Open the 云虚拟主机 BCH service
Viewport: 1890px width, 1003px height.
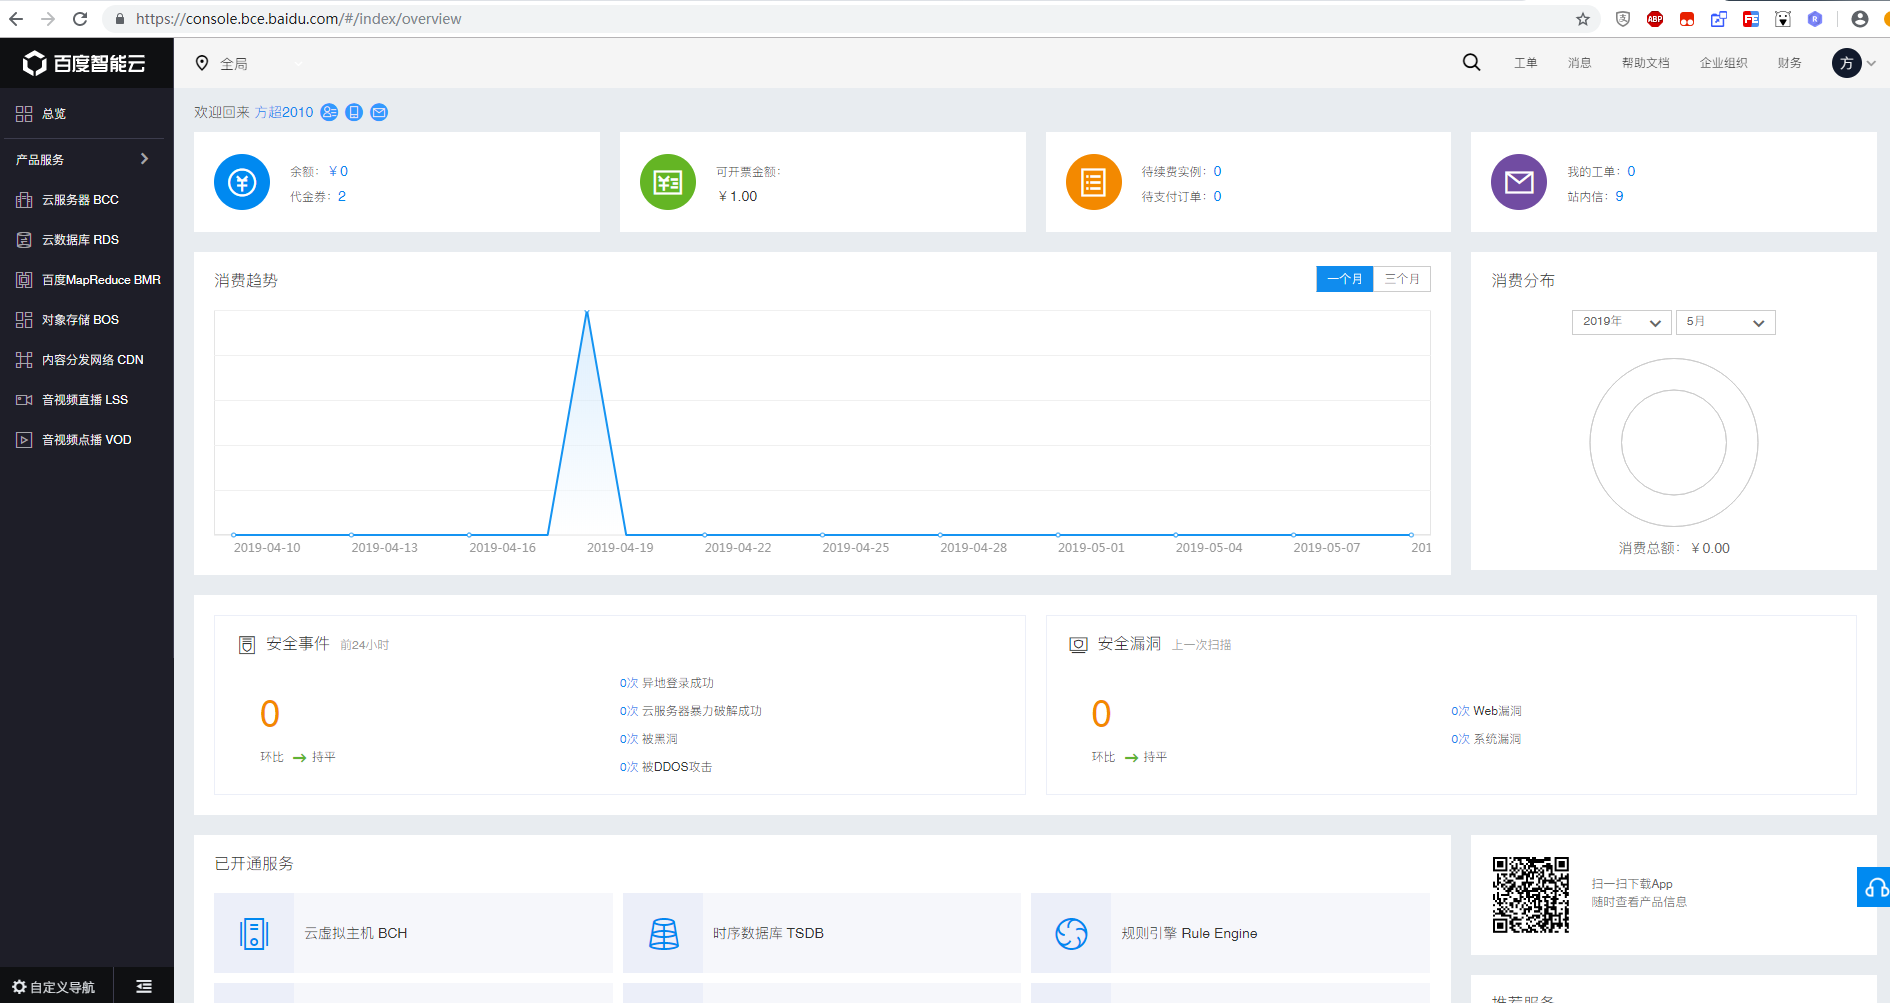pos(413,933)
